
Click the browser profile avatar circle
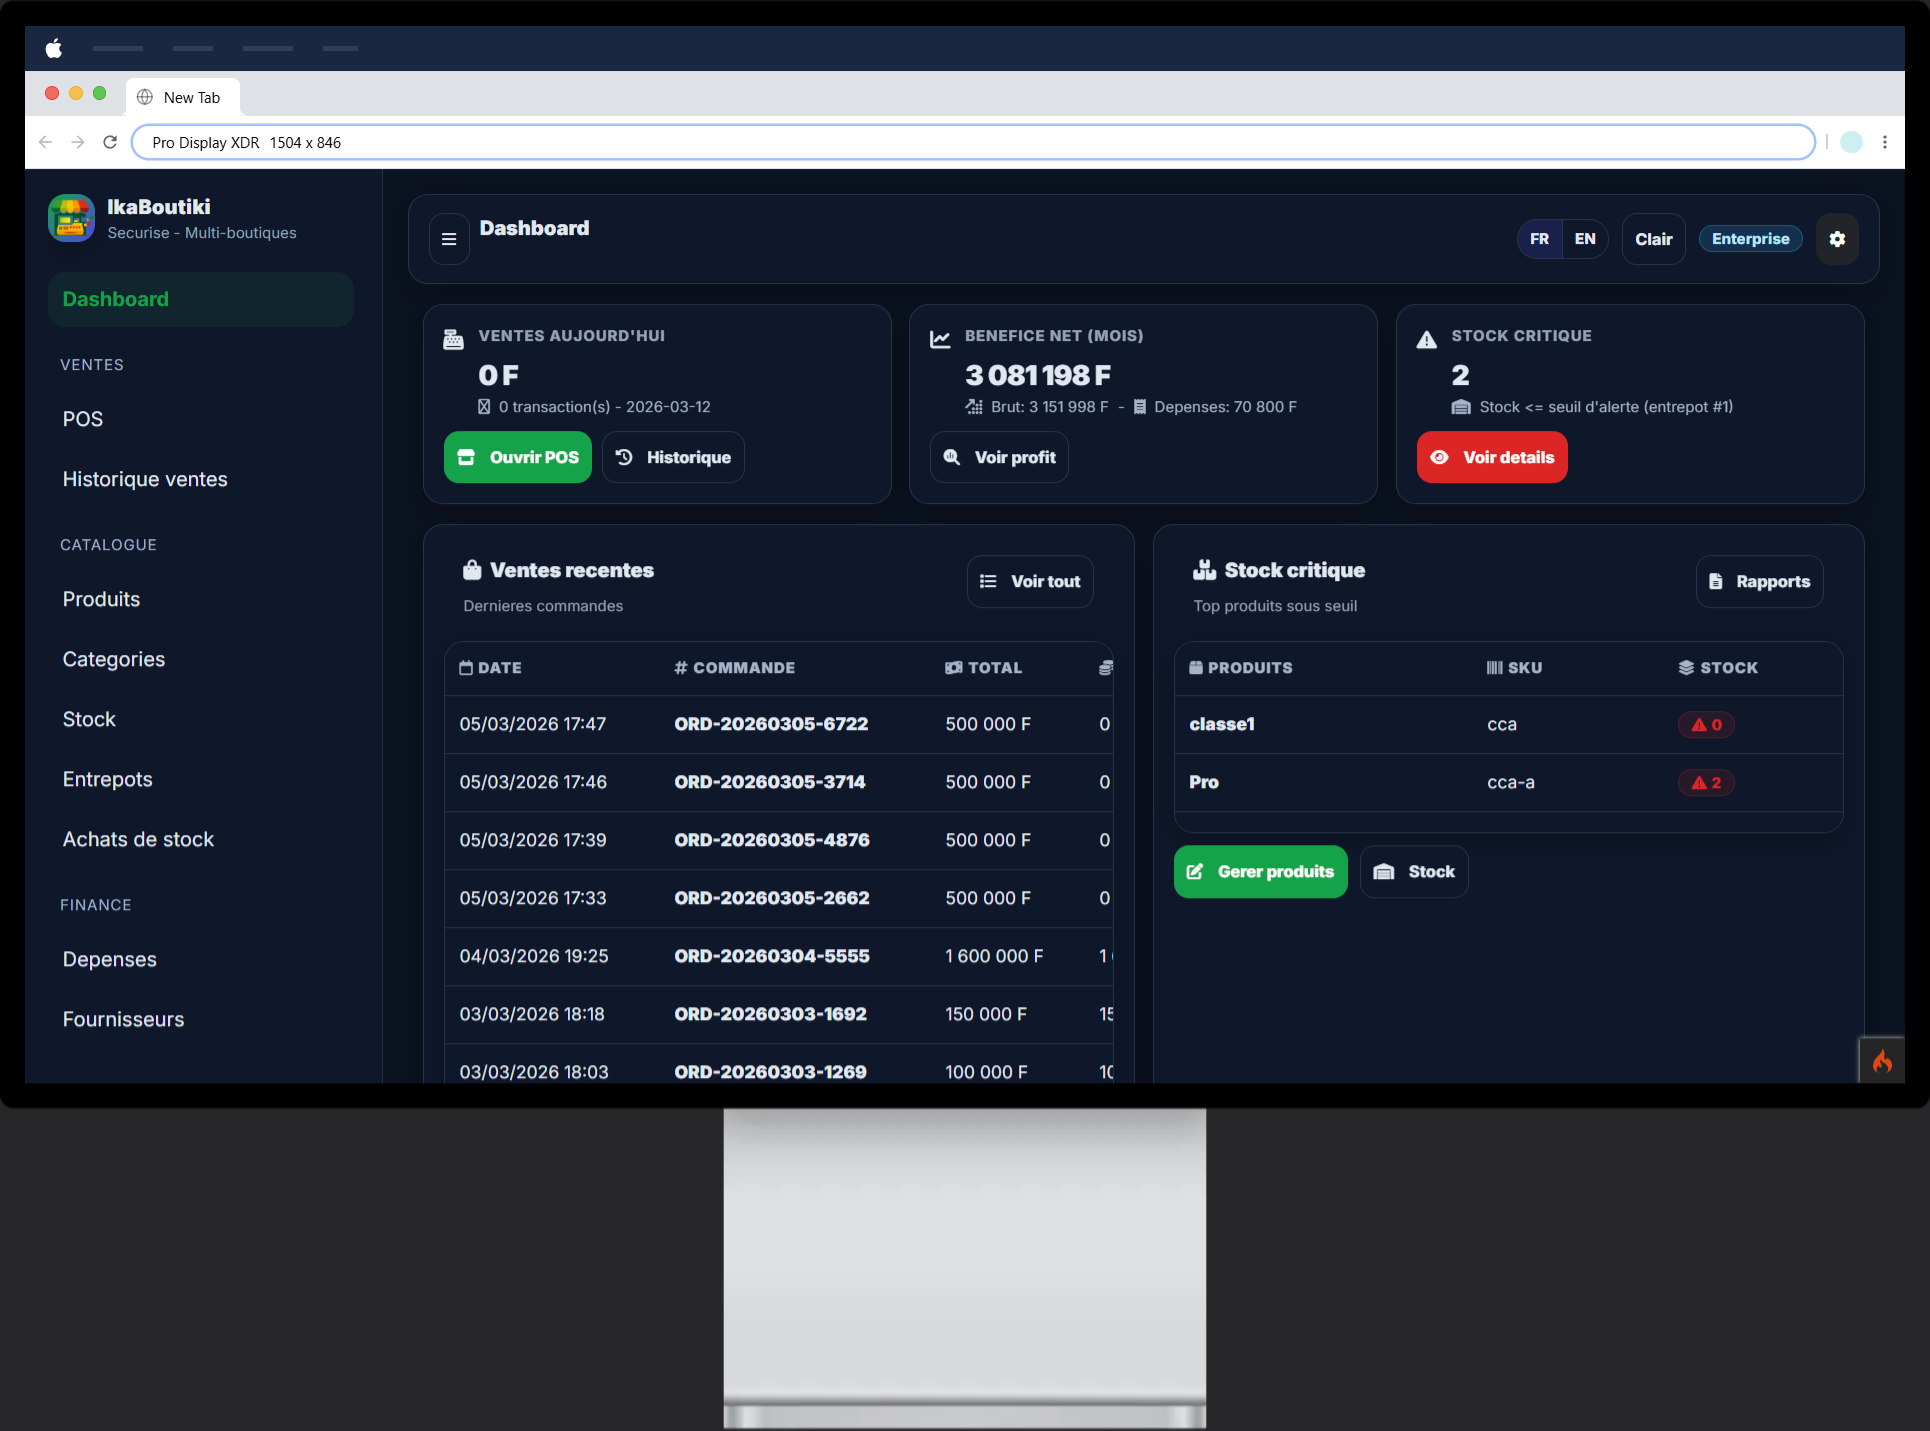(1851, 142)
